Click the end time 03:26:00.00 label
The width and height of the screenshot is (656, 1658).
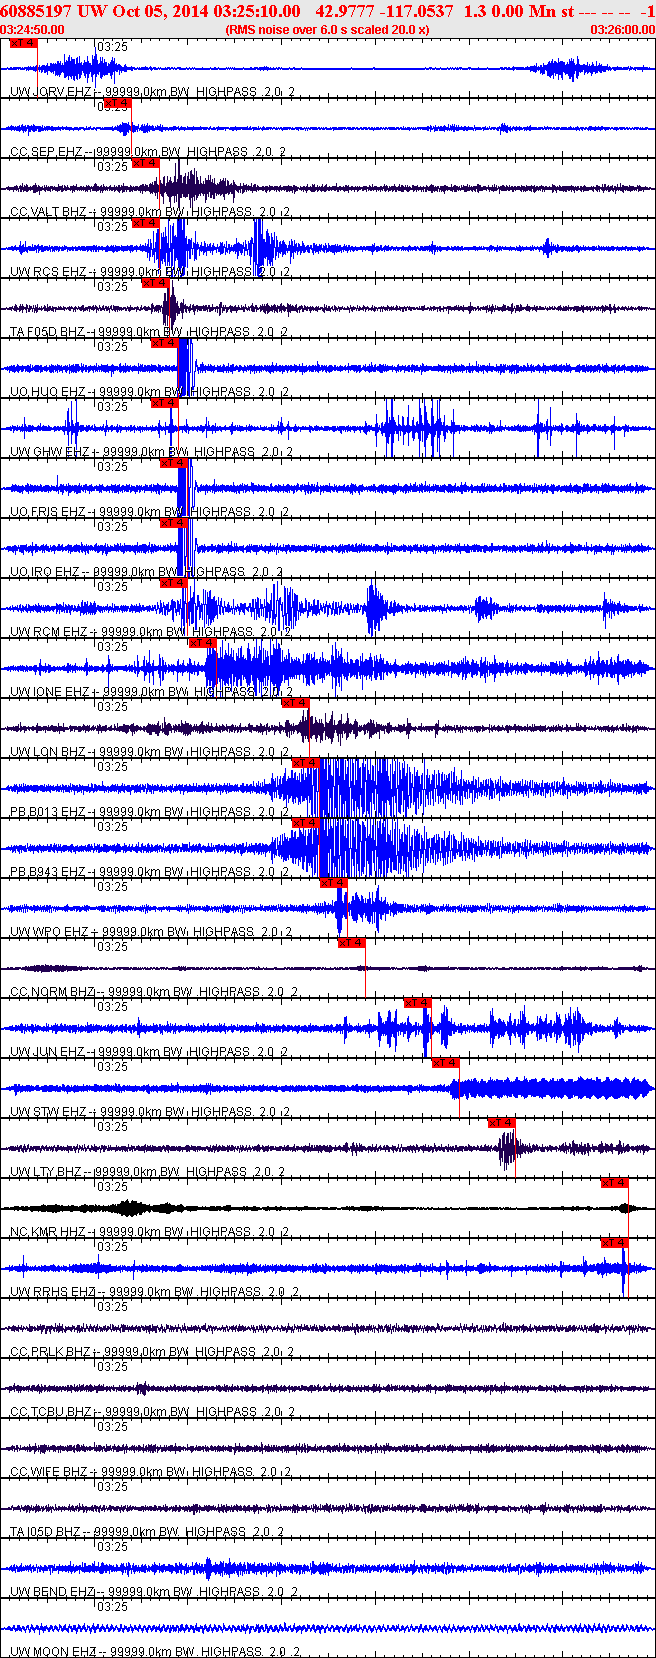623,30
